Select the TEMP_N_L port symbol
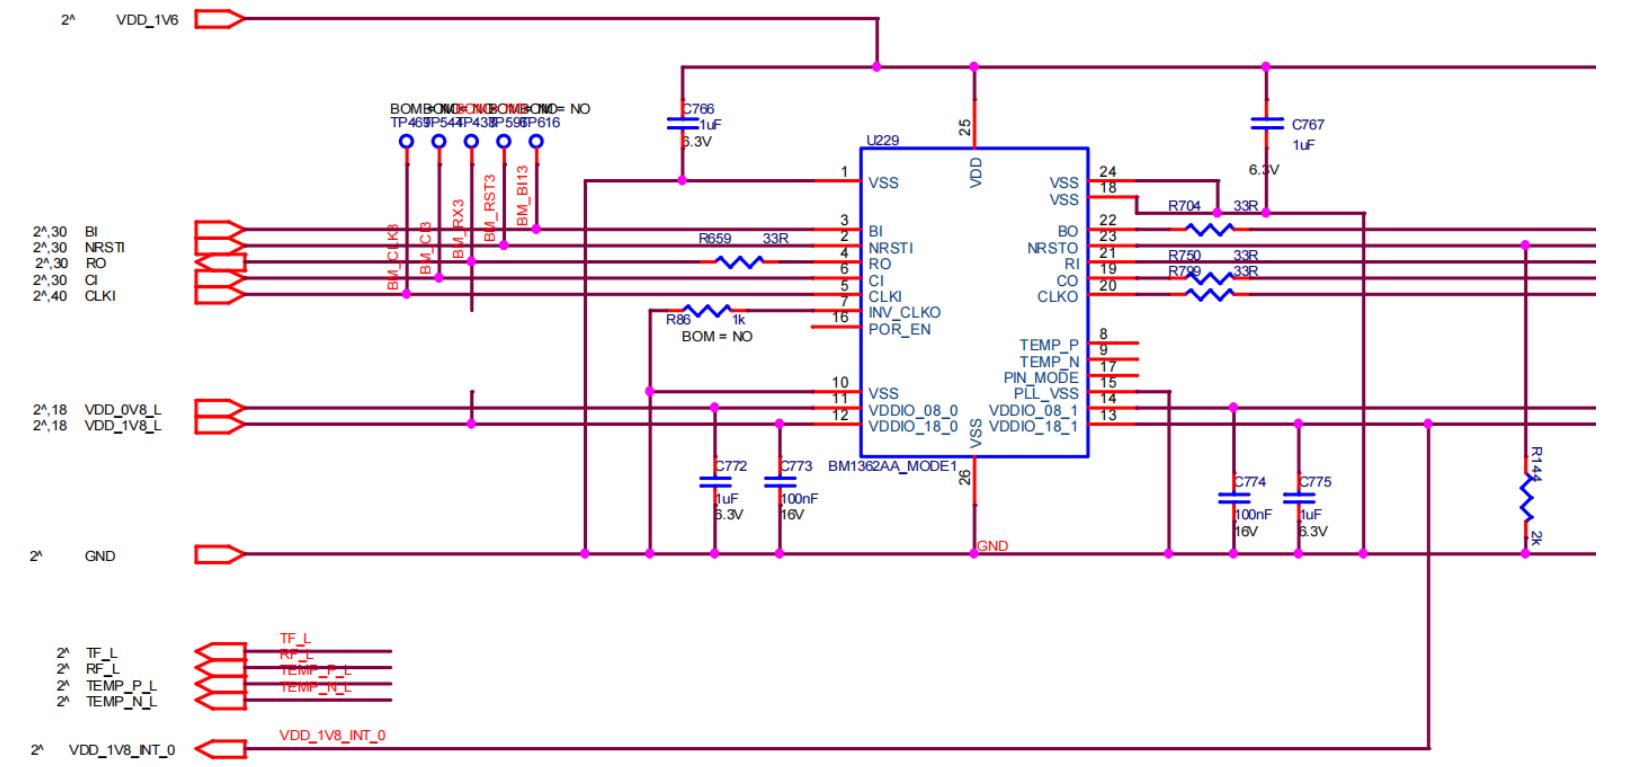Screen dimensions: 1634x767 pyautogui.click(x=219, y=701)
